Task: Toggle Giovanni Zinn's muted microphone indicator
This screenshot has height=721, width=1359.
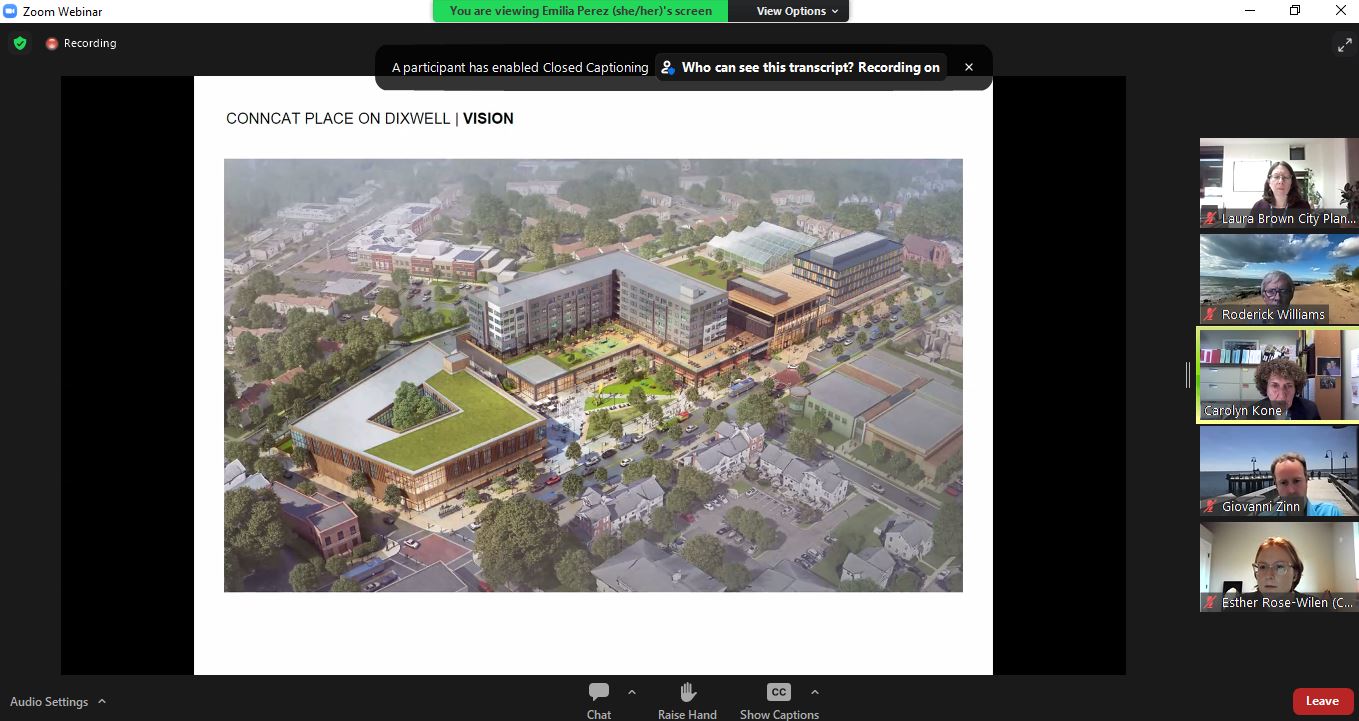Action: click(x=1209, y=507)
